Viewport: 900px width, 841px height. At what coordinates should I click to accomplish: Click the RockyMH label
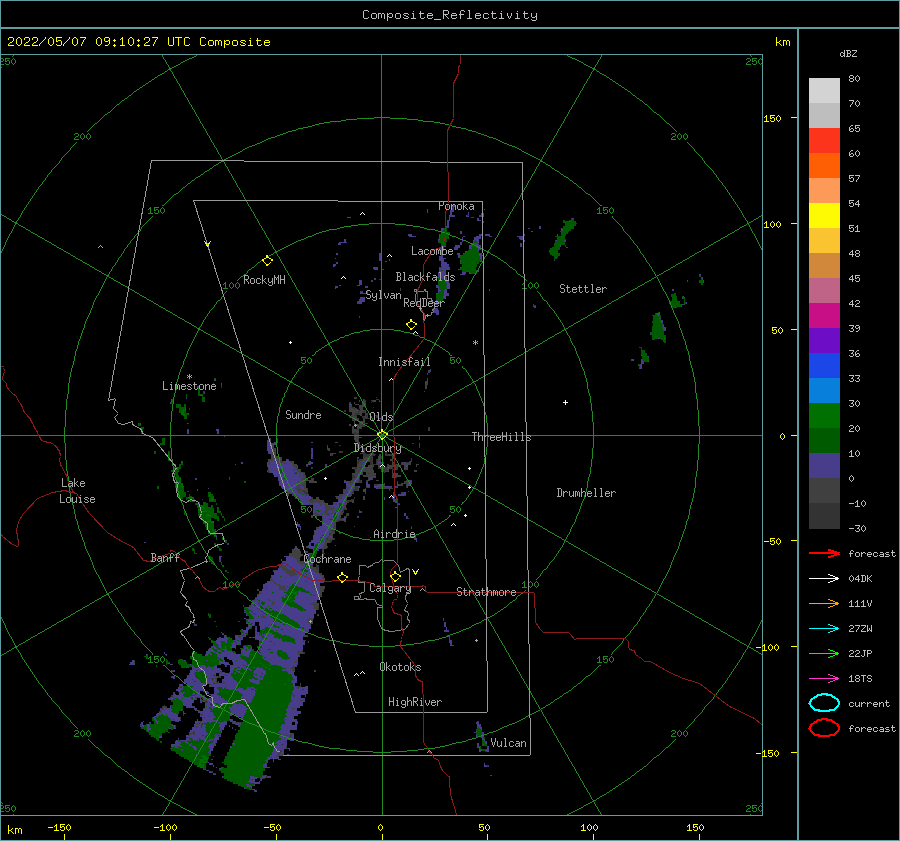point(264,280)
